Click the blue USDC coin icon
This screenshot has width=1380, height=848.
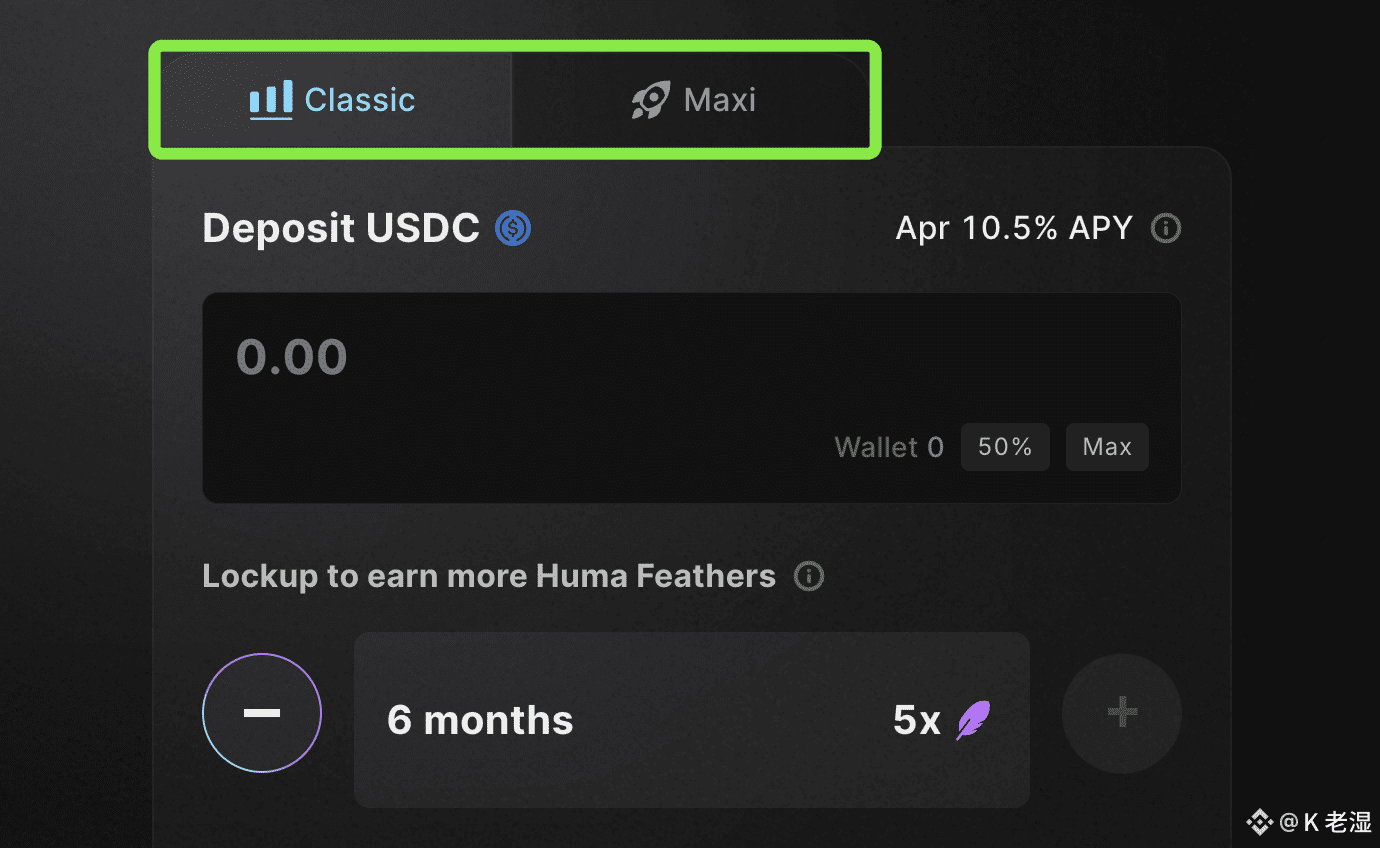tap(514, 229)
